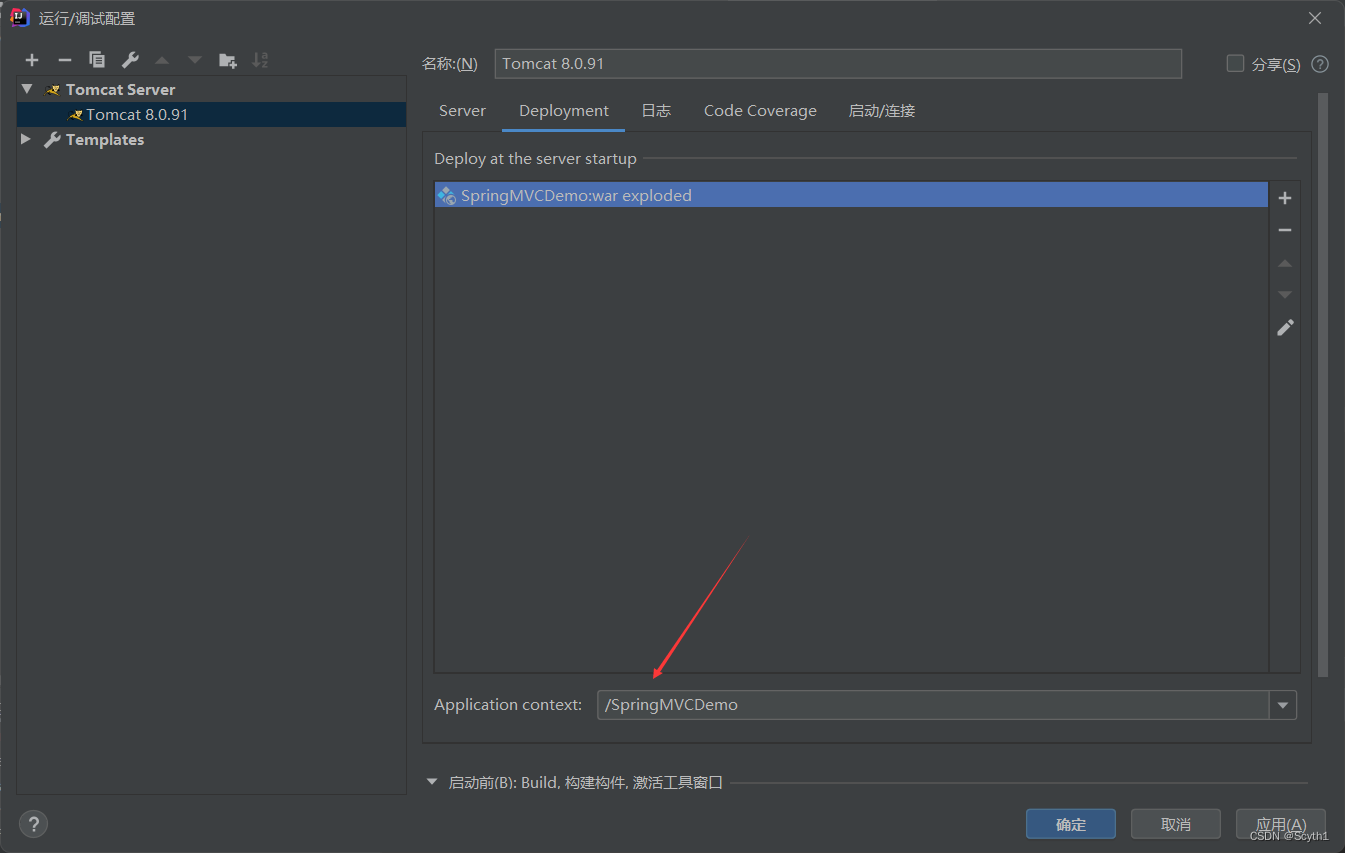Open help icon next to share checkbox
1345x853 pixels.
[1320, 64]
